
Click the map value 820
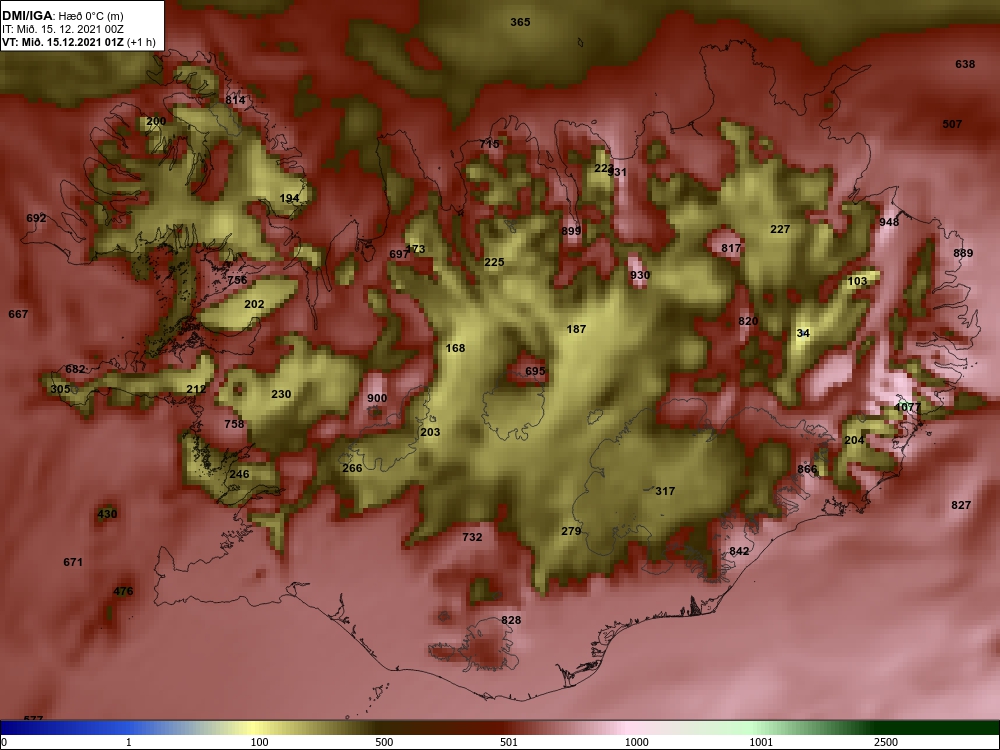pyautogui.click(x=748, y=321)
